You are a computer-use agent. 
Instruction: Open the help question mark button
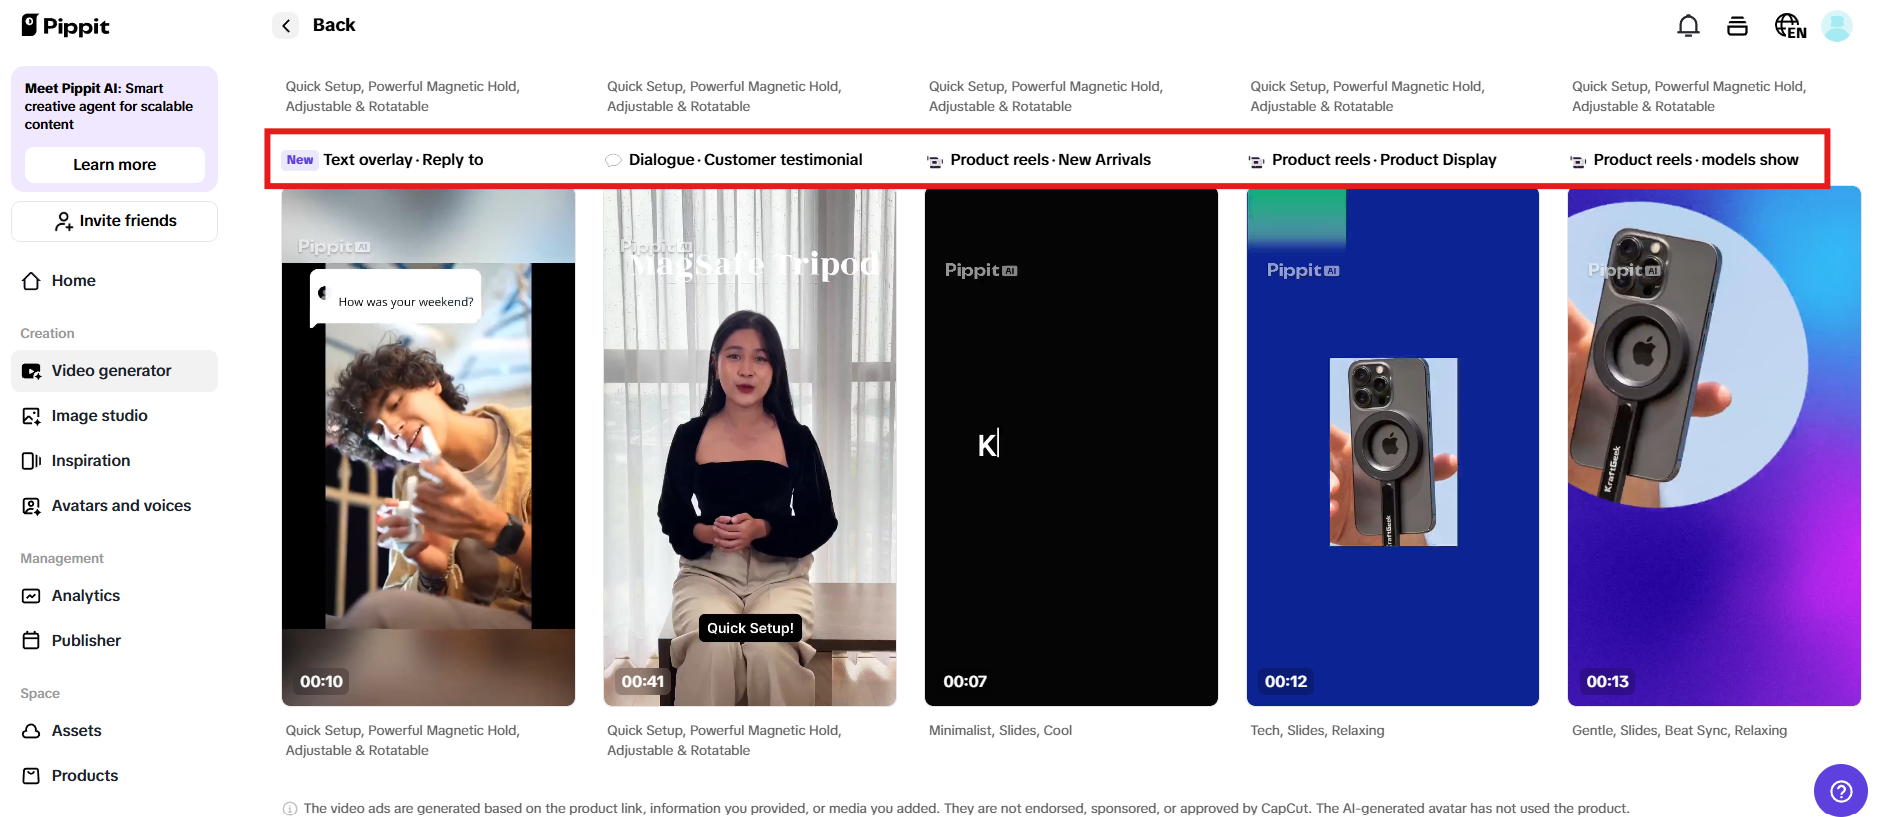(x=1841, y=791)
